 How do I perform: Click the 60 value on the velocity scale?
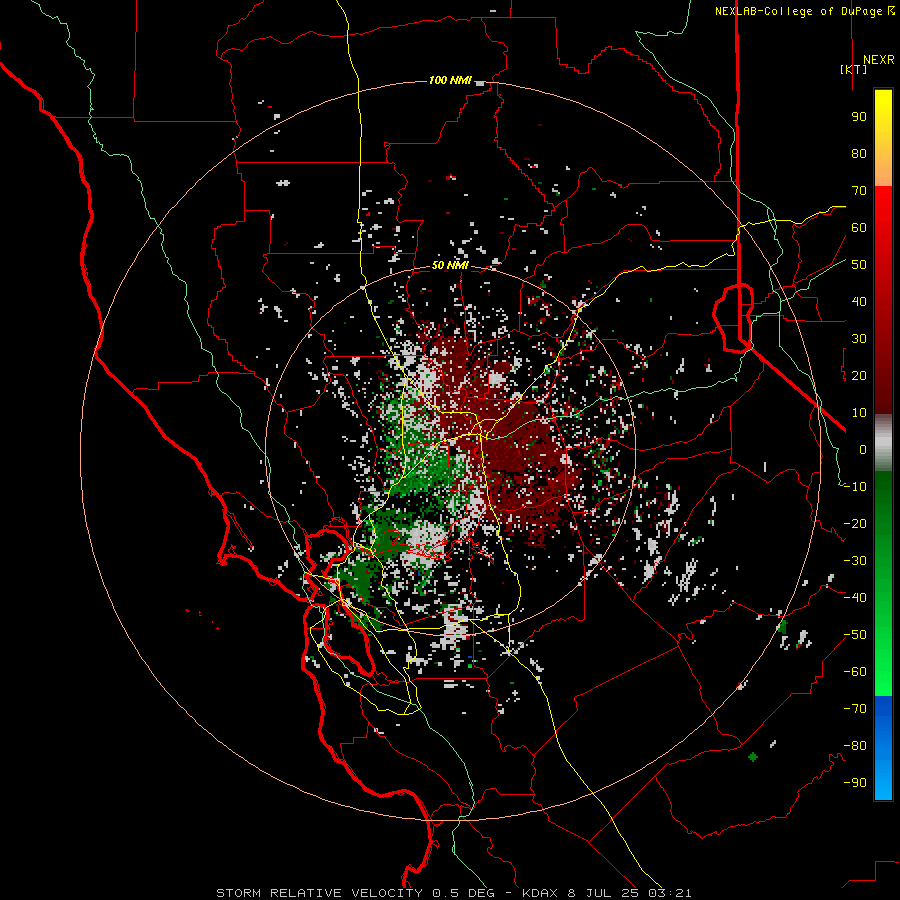[x=859, y=228]
